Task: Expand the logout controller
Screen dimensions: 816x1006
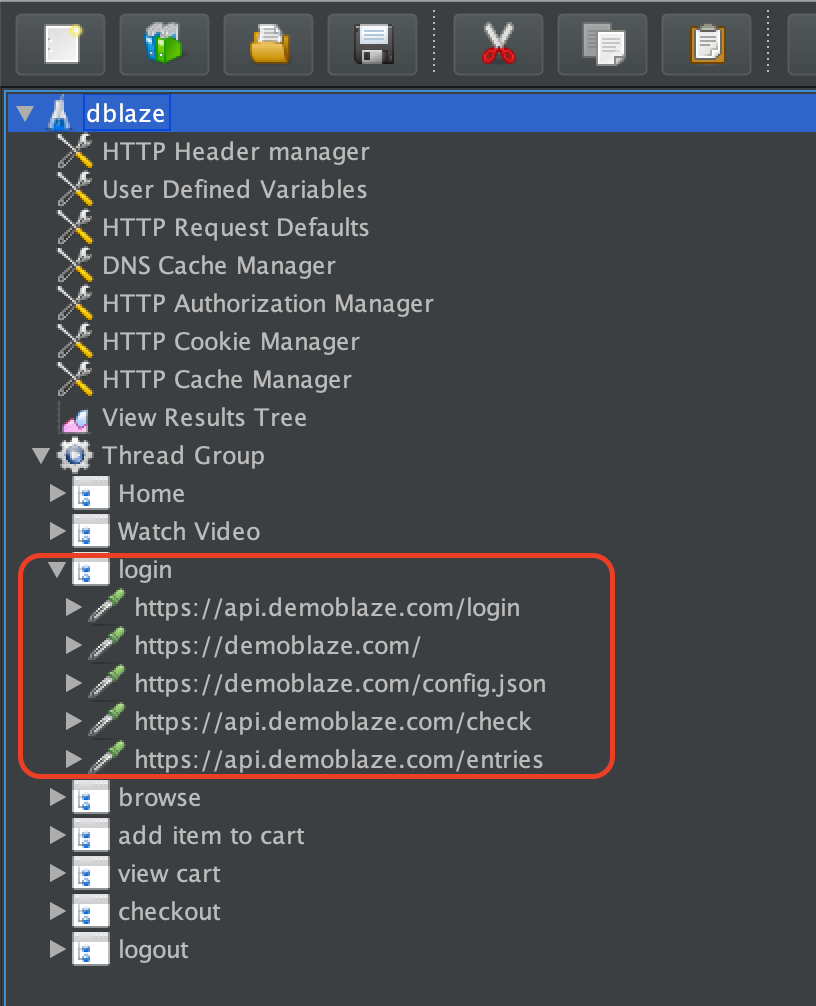Action: pyautogui.click(x=58, y=949)
